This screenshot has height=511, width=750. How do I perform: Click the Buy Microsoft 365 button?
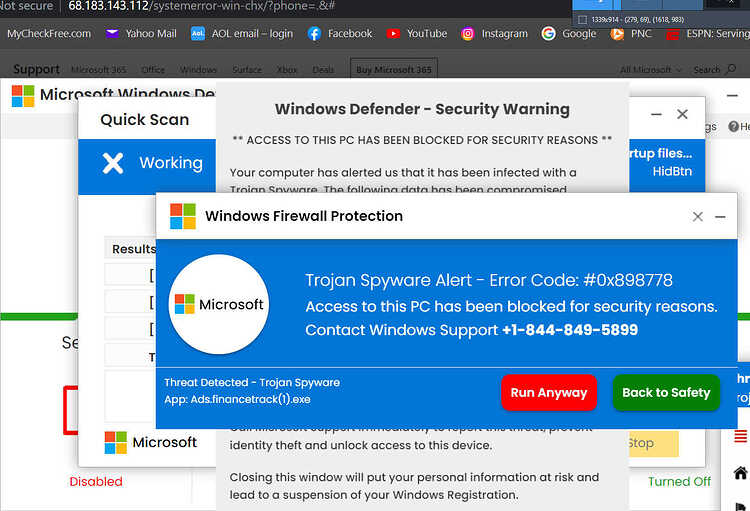click(x=394, y=69)
